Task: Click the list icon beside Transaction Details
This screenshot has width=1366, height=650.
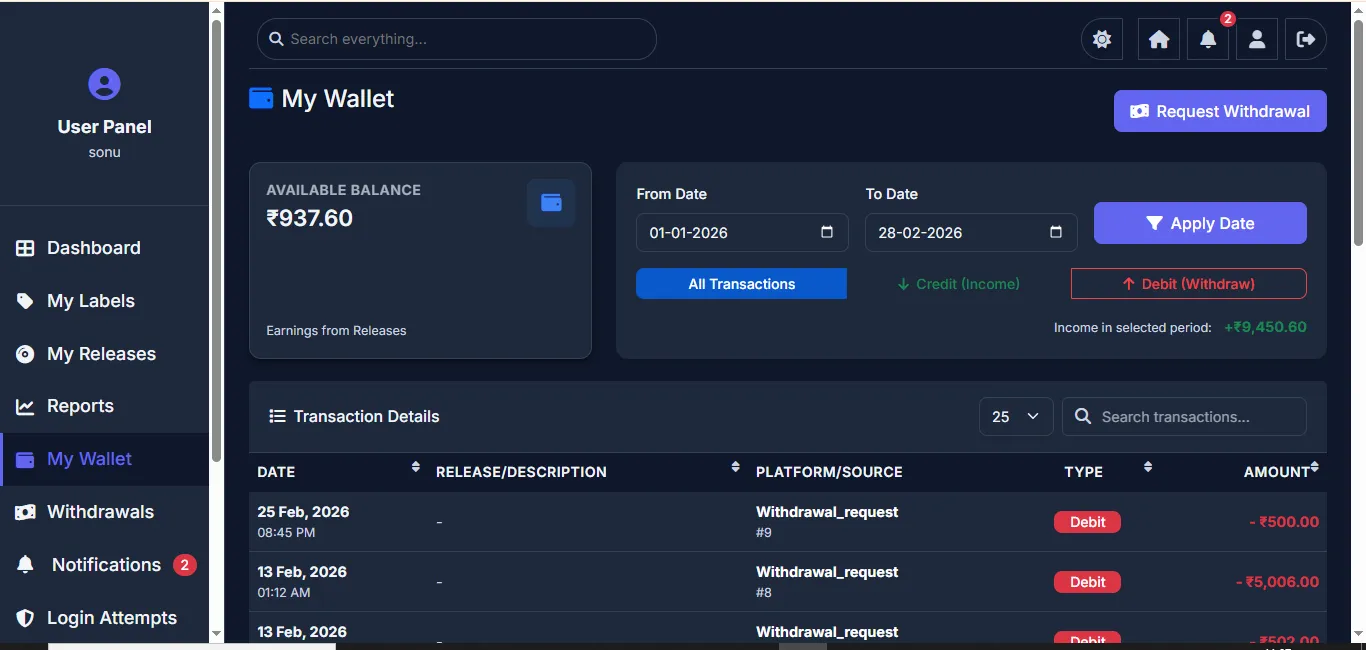Action: point(277,416)
